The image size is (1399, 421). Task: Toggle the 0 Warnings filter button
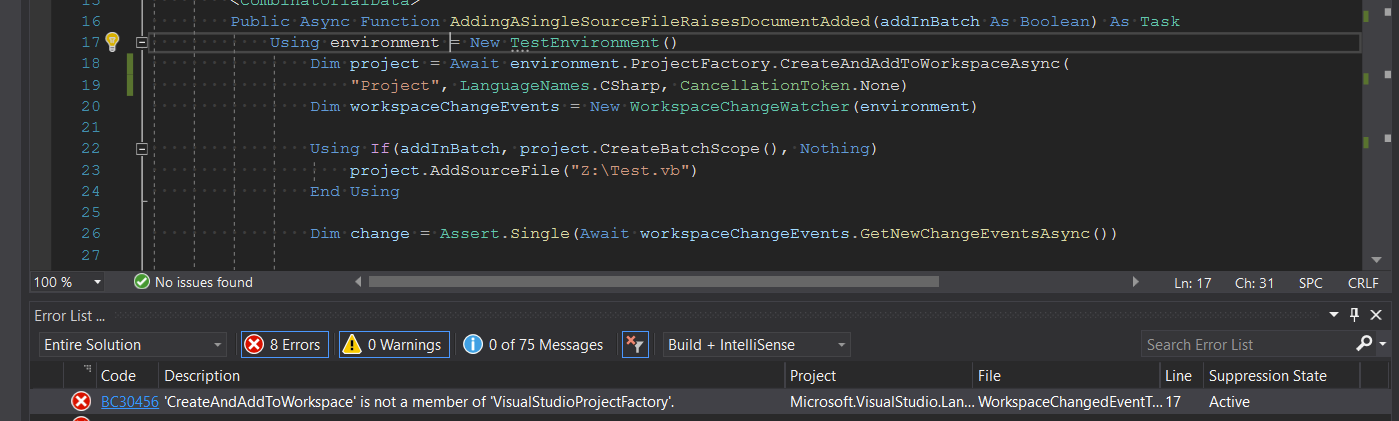(x=394, y=345)
